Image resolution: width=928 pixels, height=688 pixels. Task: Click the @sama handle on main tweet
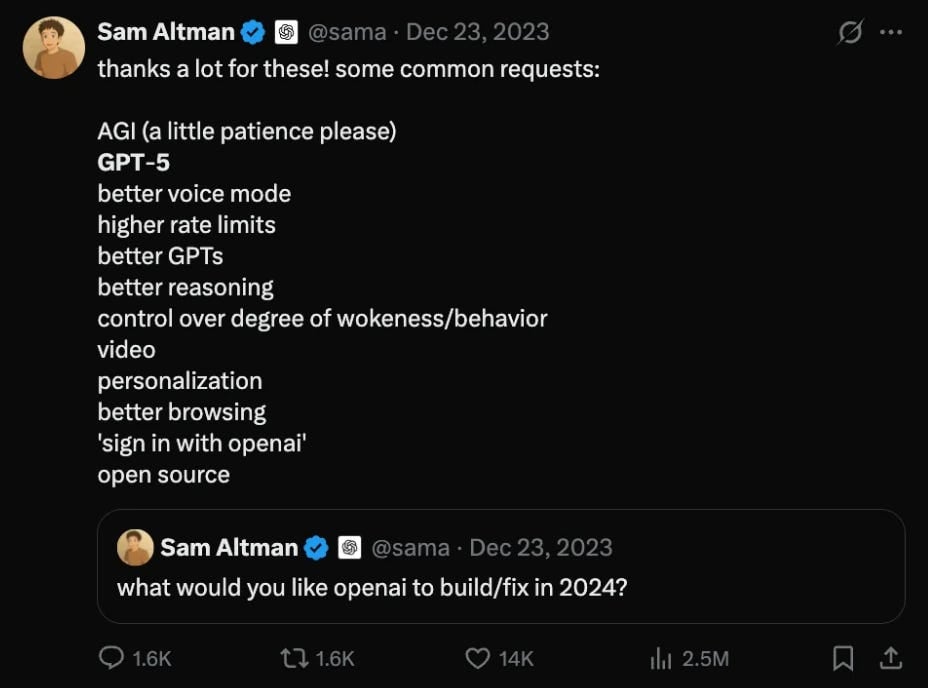click(x=347, y=32)
